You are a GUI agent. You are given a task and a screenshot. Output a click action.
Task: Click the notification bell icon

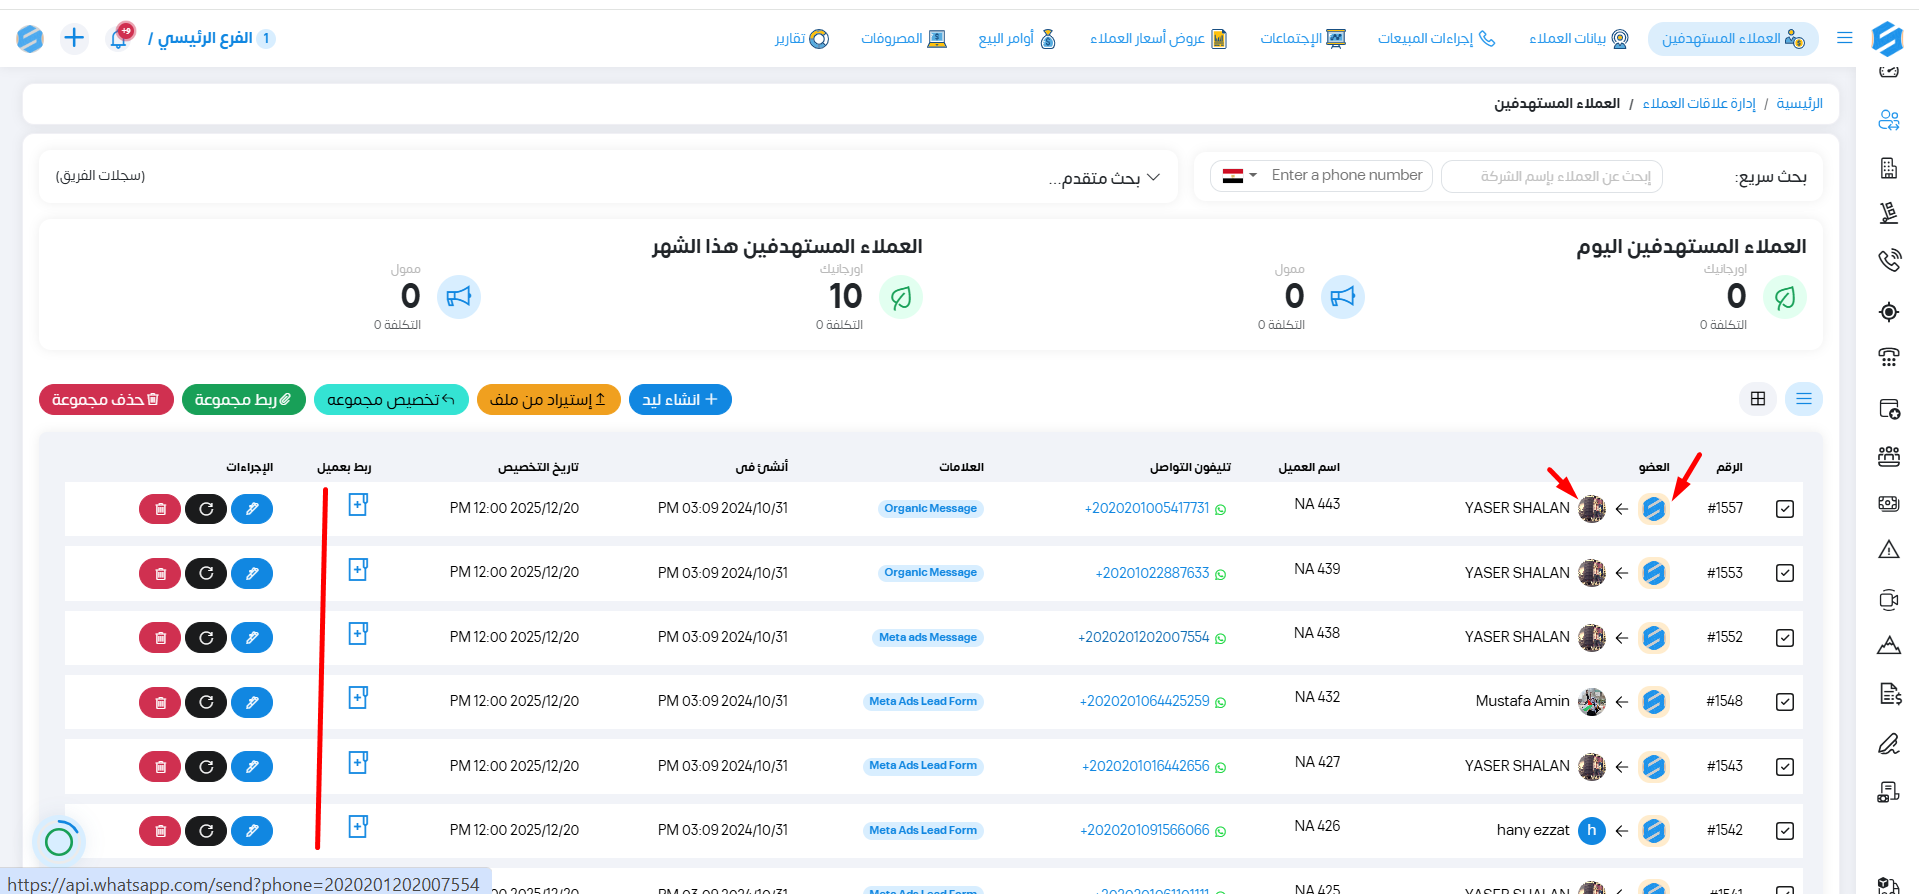click(x=119, y=38)
